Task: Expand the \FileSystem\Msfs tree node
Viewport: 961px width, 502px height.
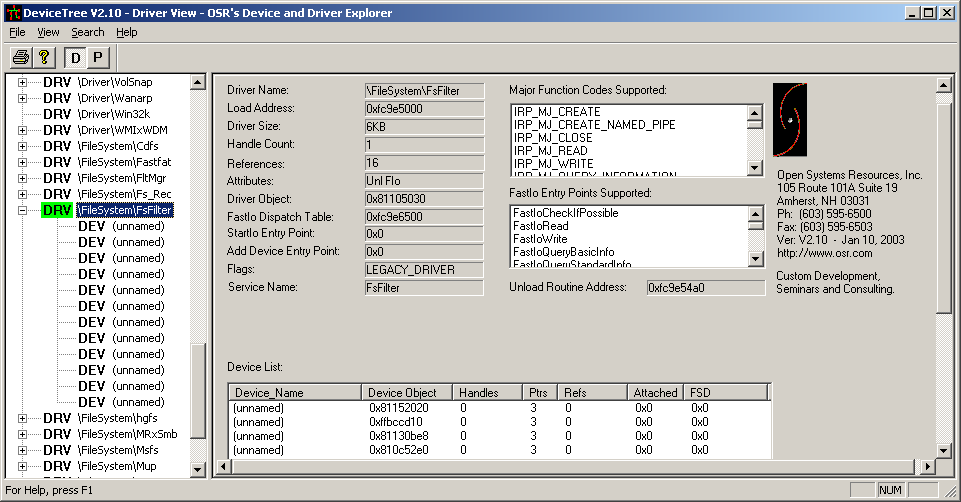Action: pos(22,450)
